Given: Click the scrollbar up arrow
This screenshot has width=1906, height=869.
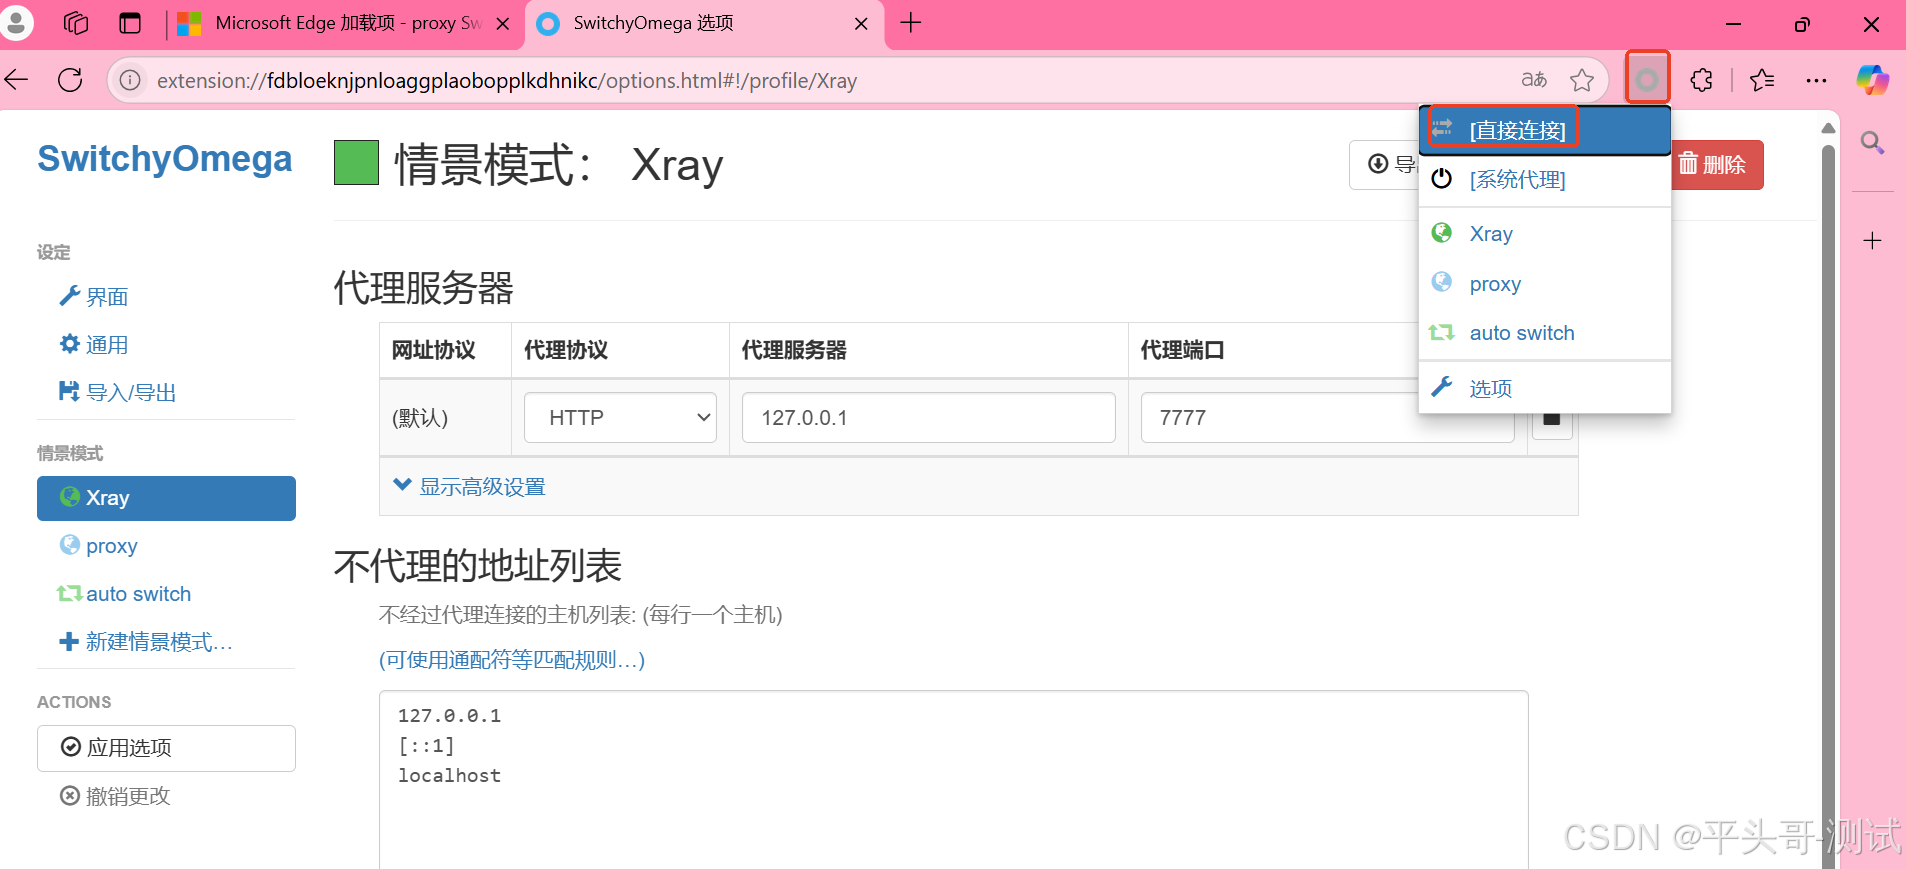Looking at the screenshot, I should click(x=1828, y=127).
